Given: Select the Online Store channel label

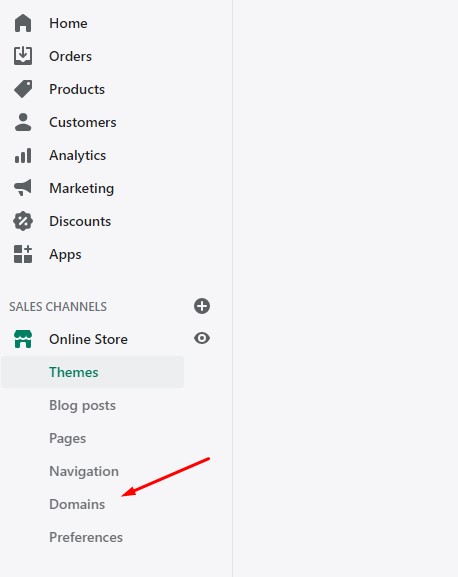Looking at the screenshot, I should [x=88, y=339].
